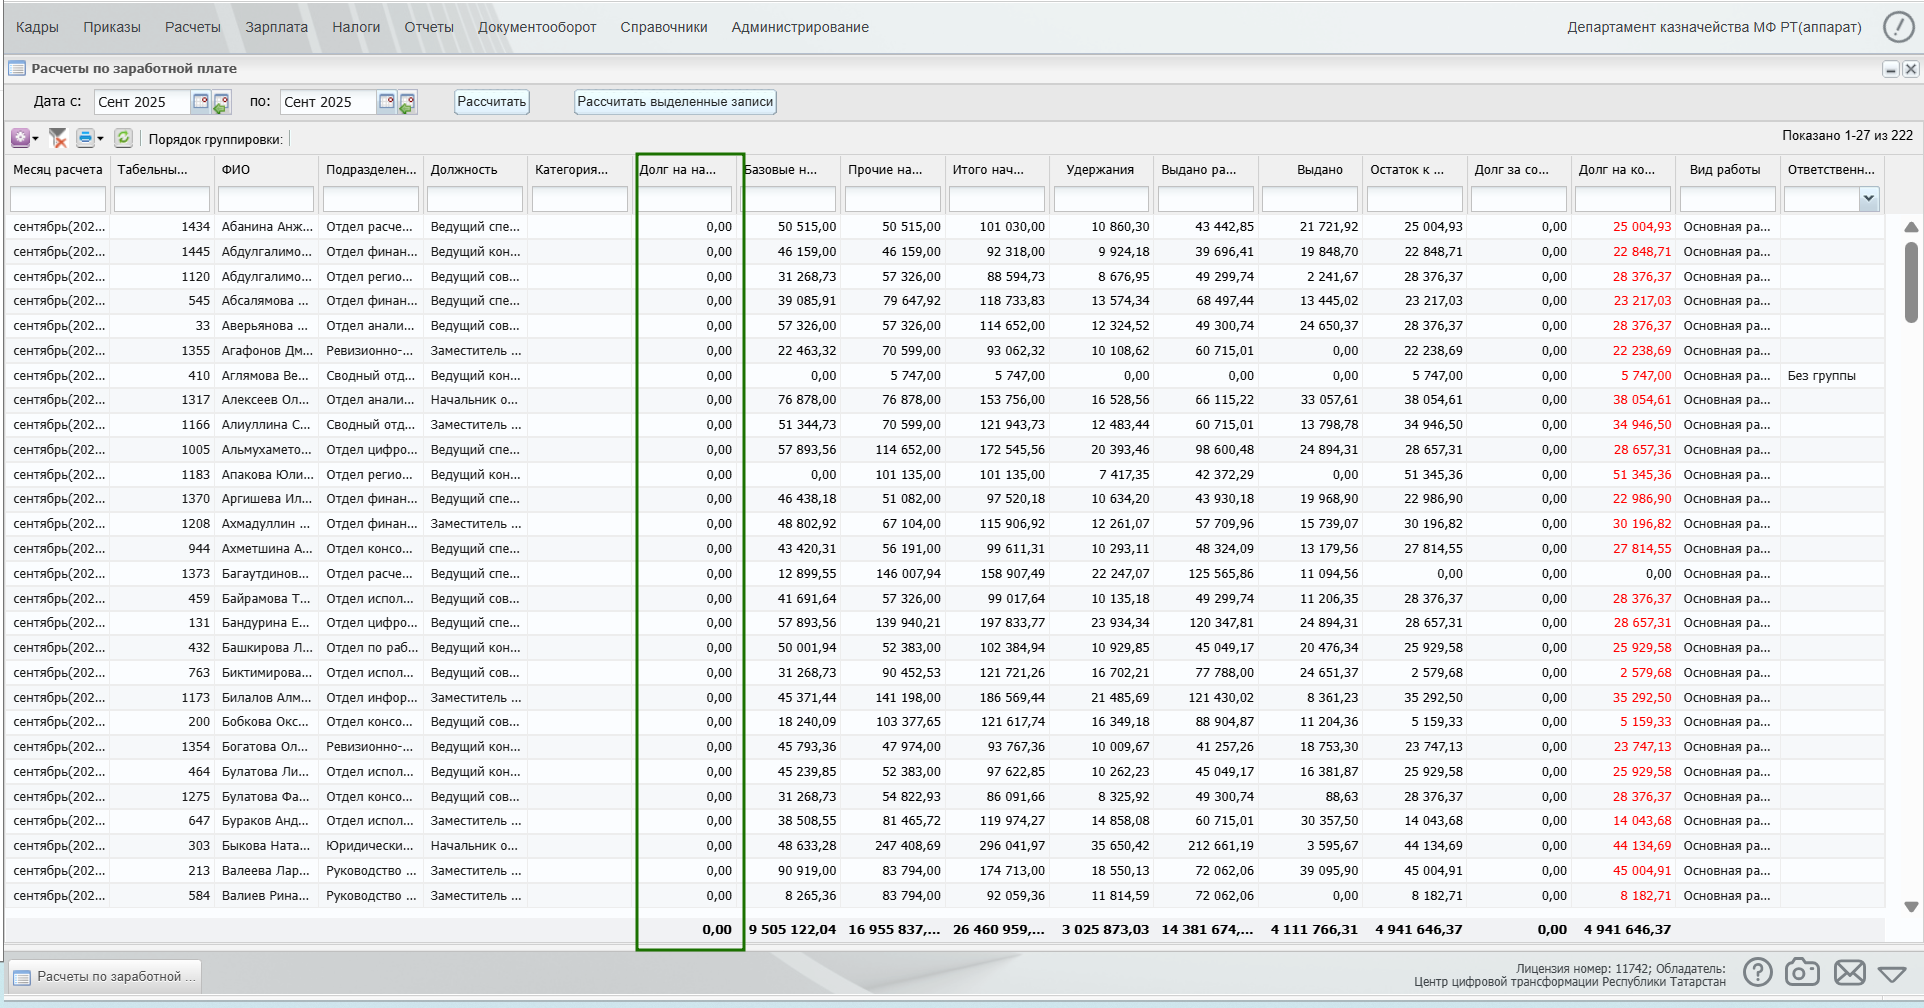Sort by the 'Удержания' column header
The width and height of the screenshot is (1924, 1008).
[1100, 170]
